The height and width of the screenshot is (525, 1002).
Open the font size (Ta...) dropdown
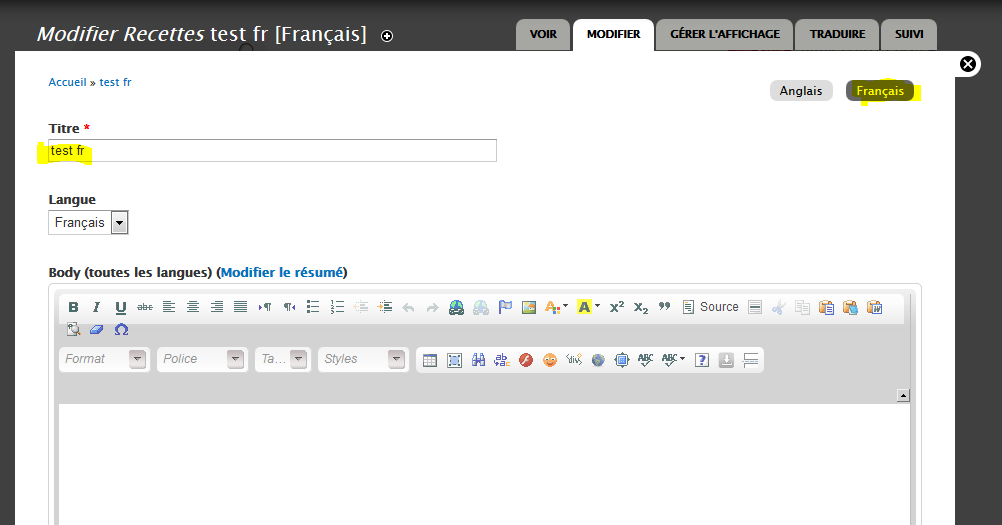[x=282, y=360]
